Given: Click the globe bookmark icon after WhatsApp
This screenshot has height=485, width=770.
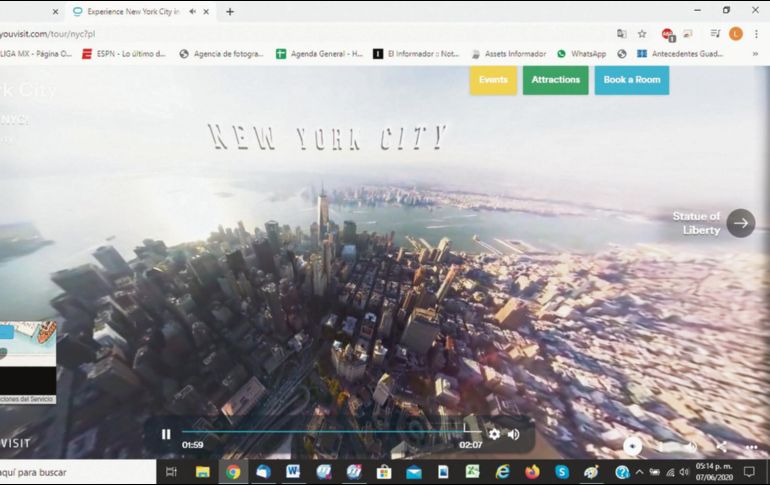Looking at the screenshot, I should (x=622, y=54).
